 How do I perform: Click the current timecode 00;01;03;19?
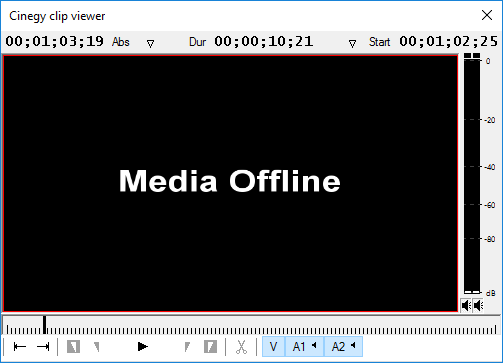[55, 41]
